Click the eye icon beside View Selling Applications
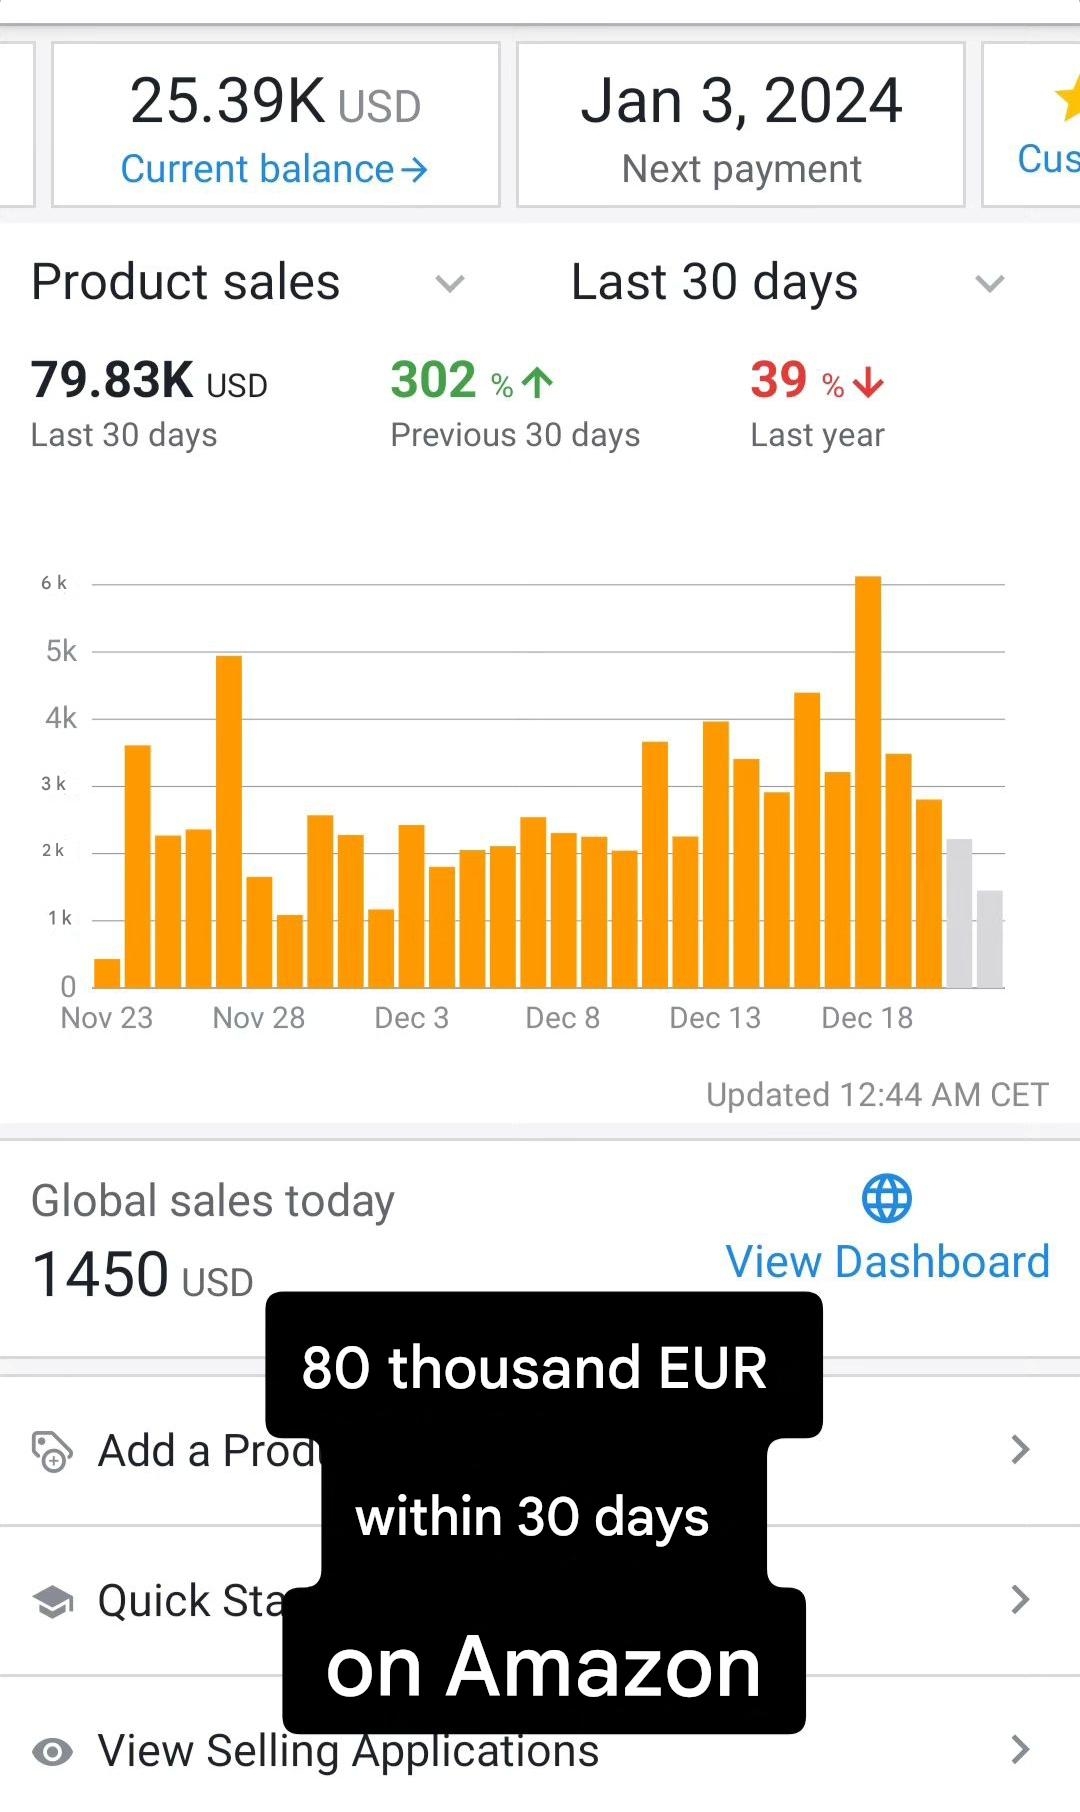The width and height of the screenshot is (1080, 1812). coord(52,1751)
